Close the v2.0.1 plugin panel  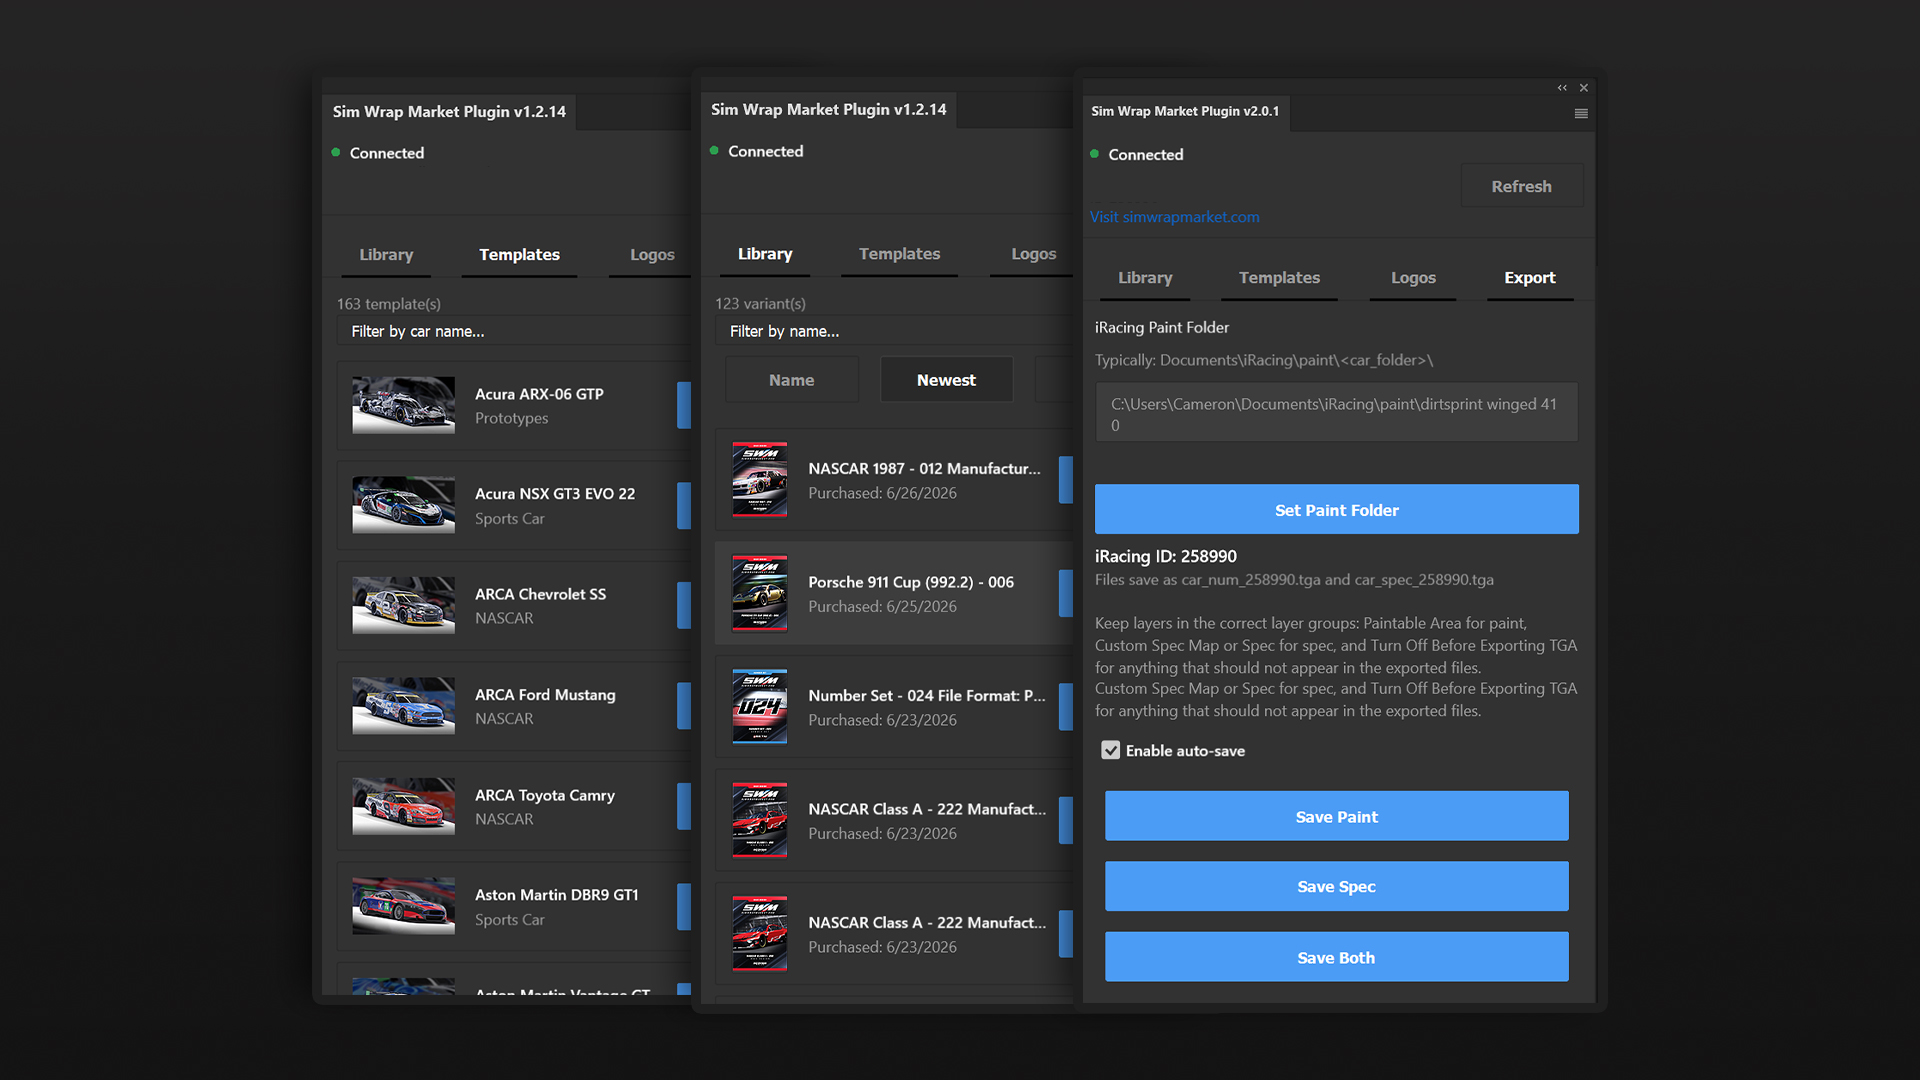(x=1584, y=88)
